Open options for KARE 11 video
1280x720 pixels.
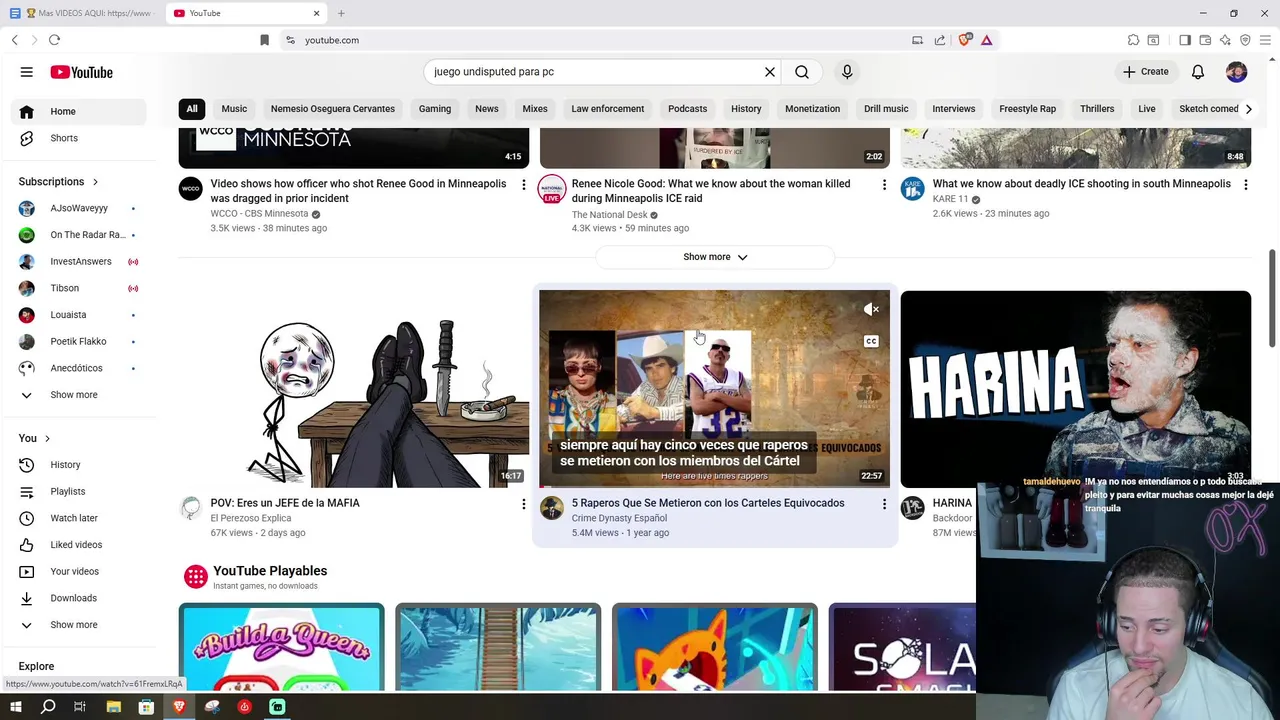pyautogui.click(x=1245, y=185)
